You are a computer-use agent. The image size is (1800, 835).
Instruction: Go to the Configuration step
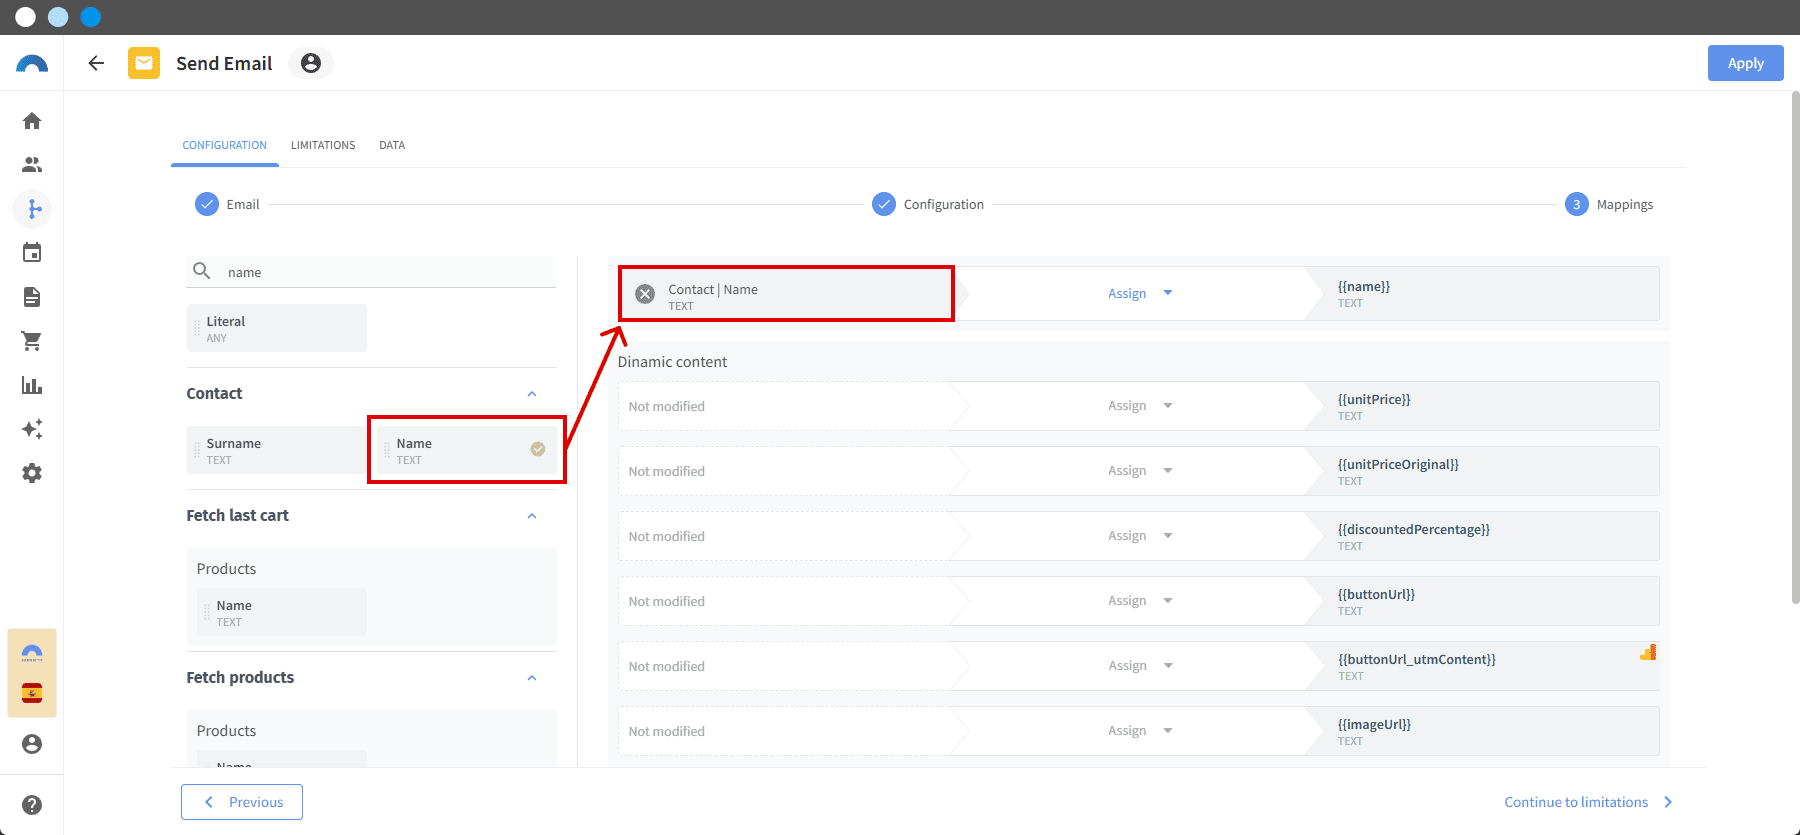928,205
